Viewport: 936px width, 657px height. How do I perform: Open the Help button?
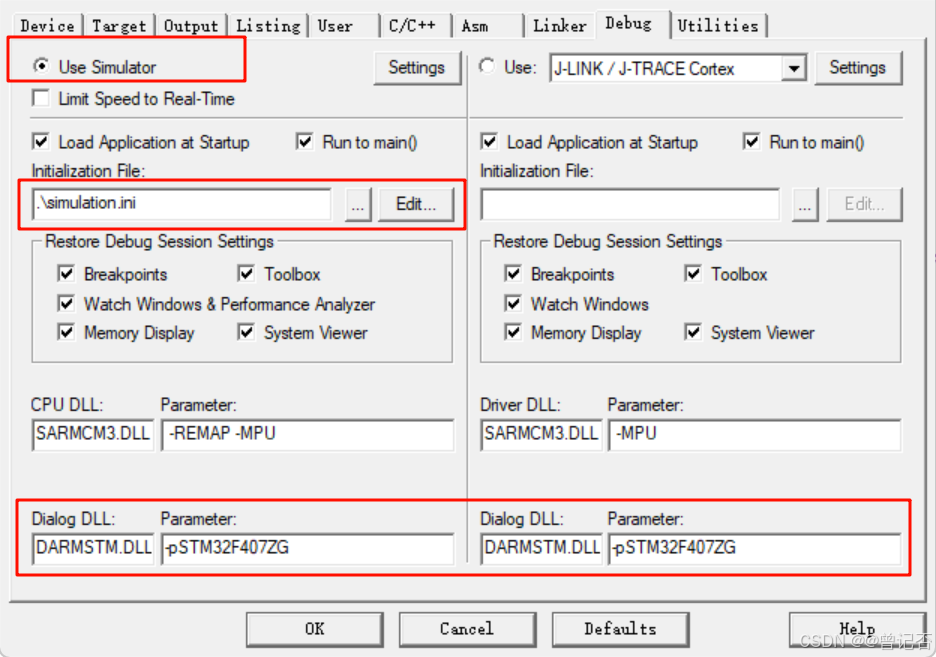pyautogui.click(x=857, y=629)
